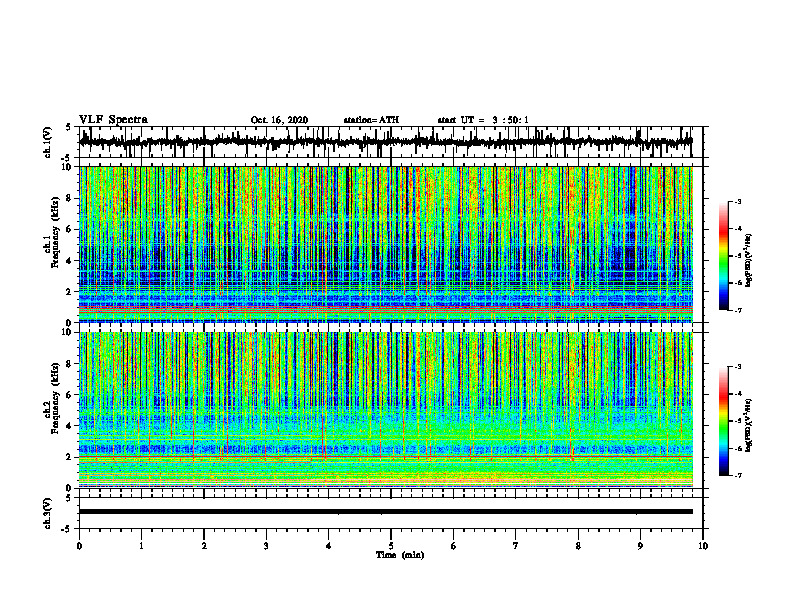Click the "station=ATH" header label
The image size is (792, 612).
pyautogui.click(x=371, y=120)
